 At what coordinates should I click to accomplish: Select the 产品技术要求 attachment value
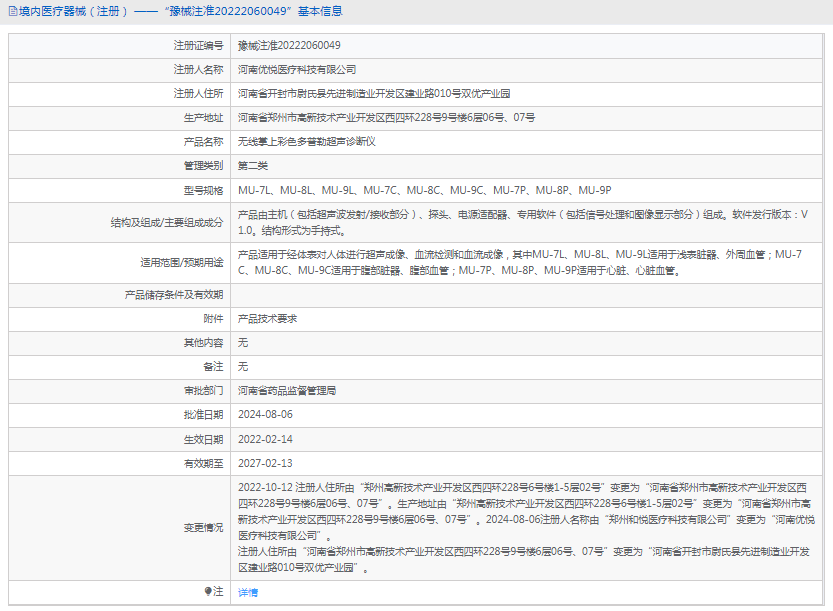point(268,319)
